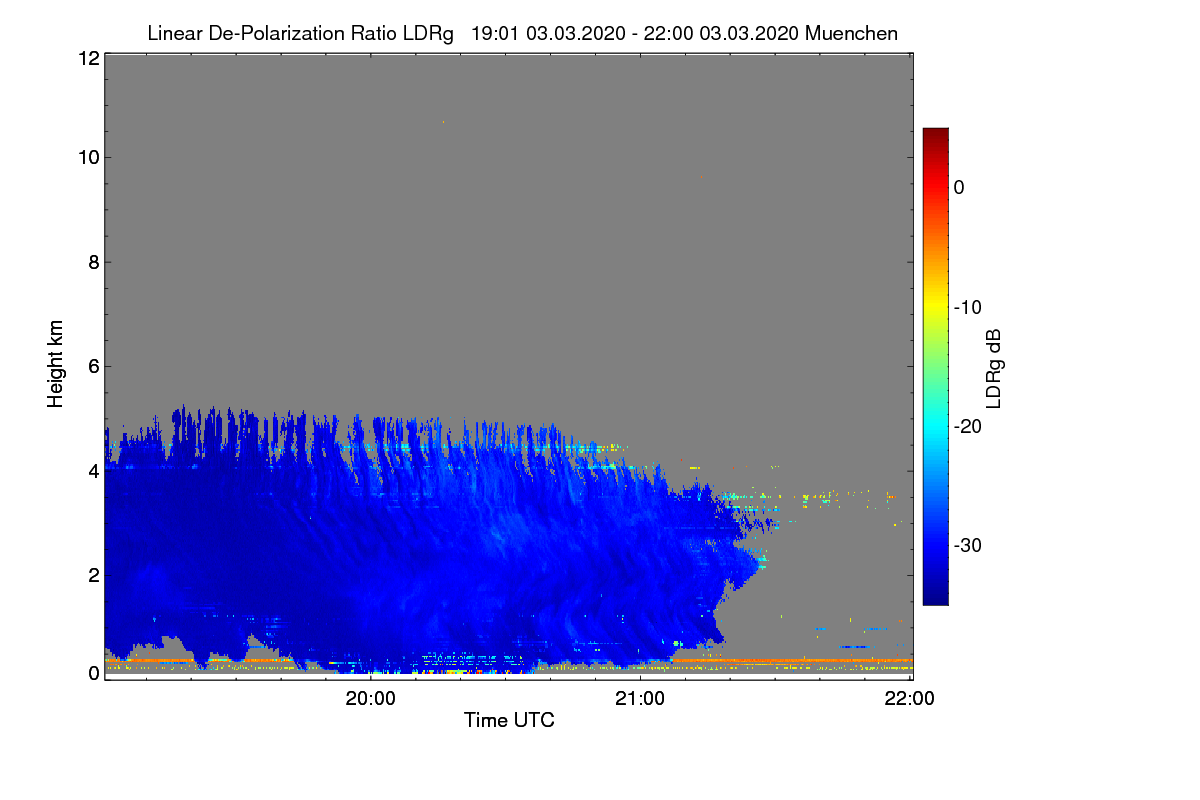Click the 10 km height tick label
1200x800 pixels.
pyautogui.click(x=87, y=157)
